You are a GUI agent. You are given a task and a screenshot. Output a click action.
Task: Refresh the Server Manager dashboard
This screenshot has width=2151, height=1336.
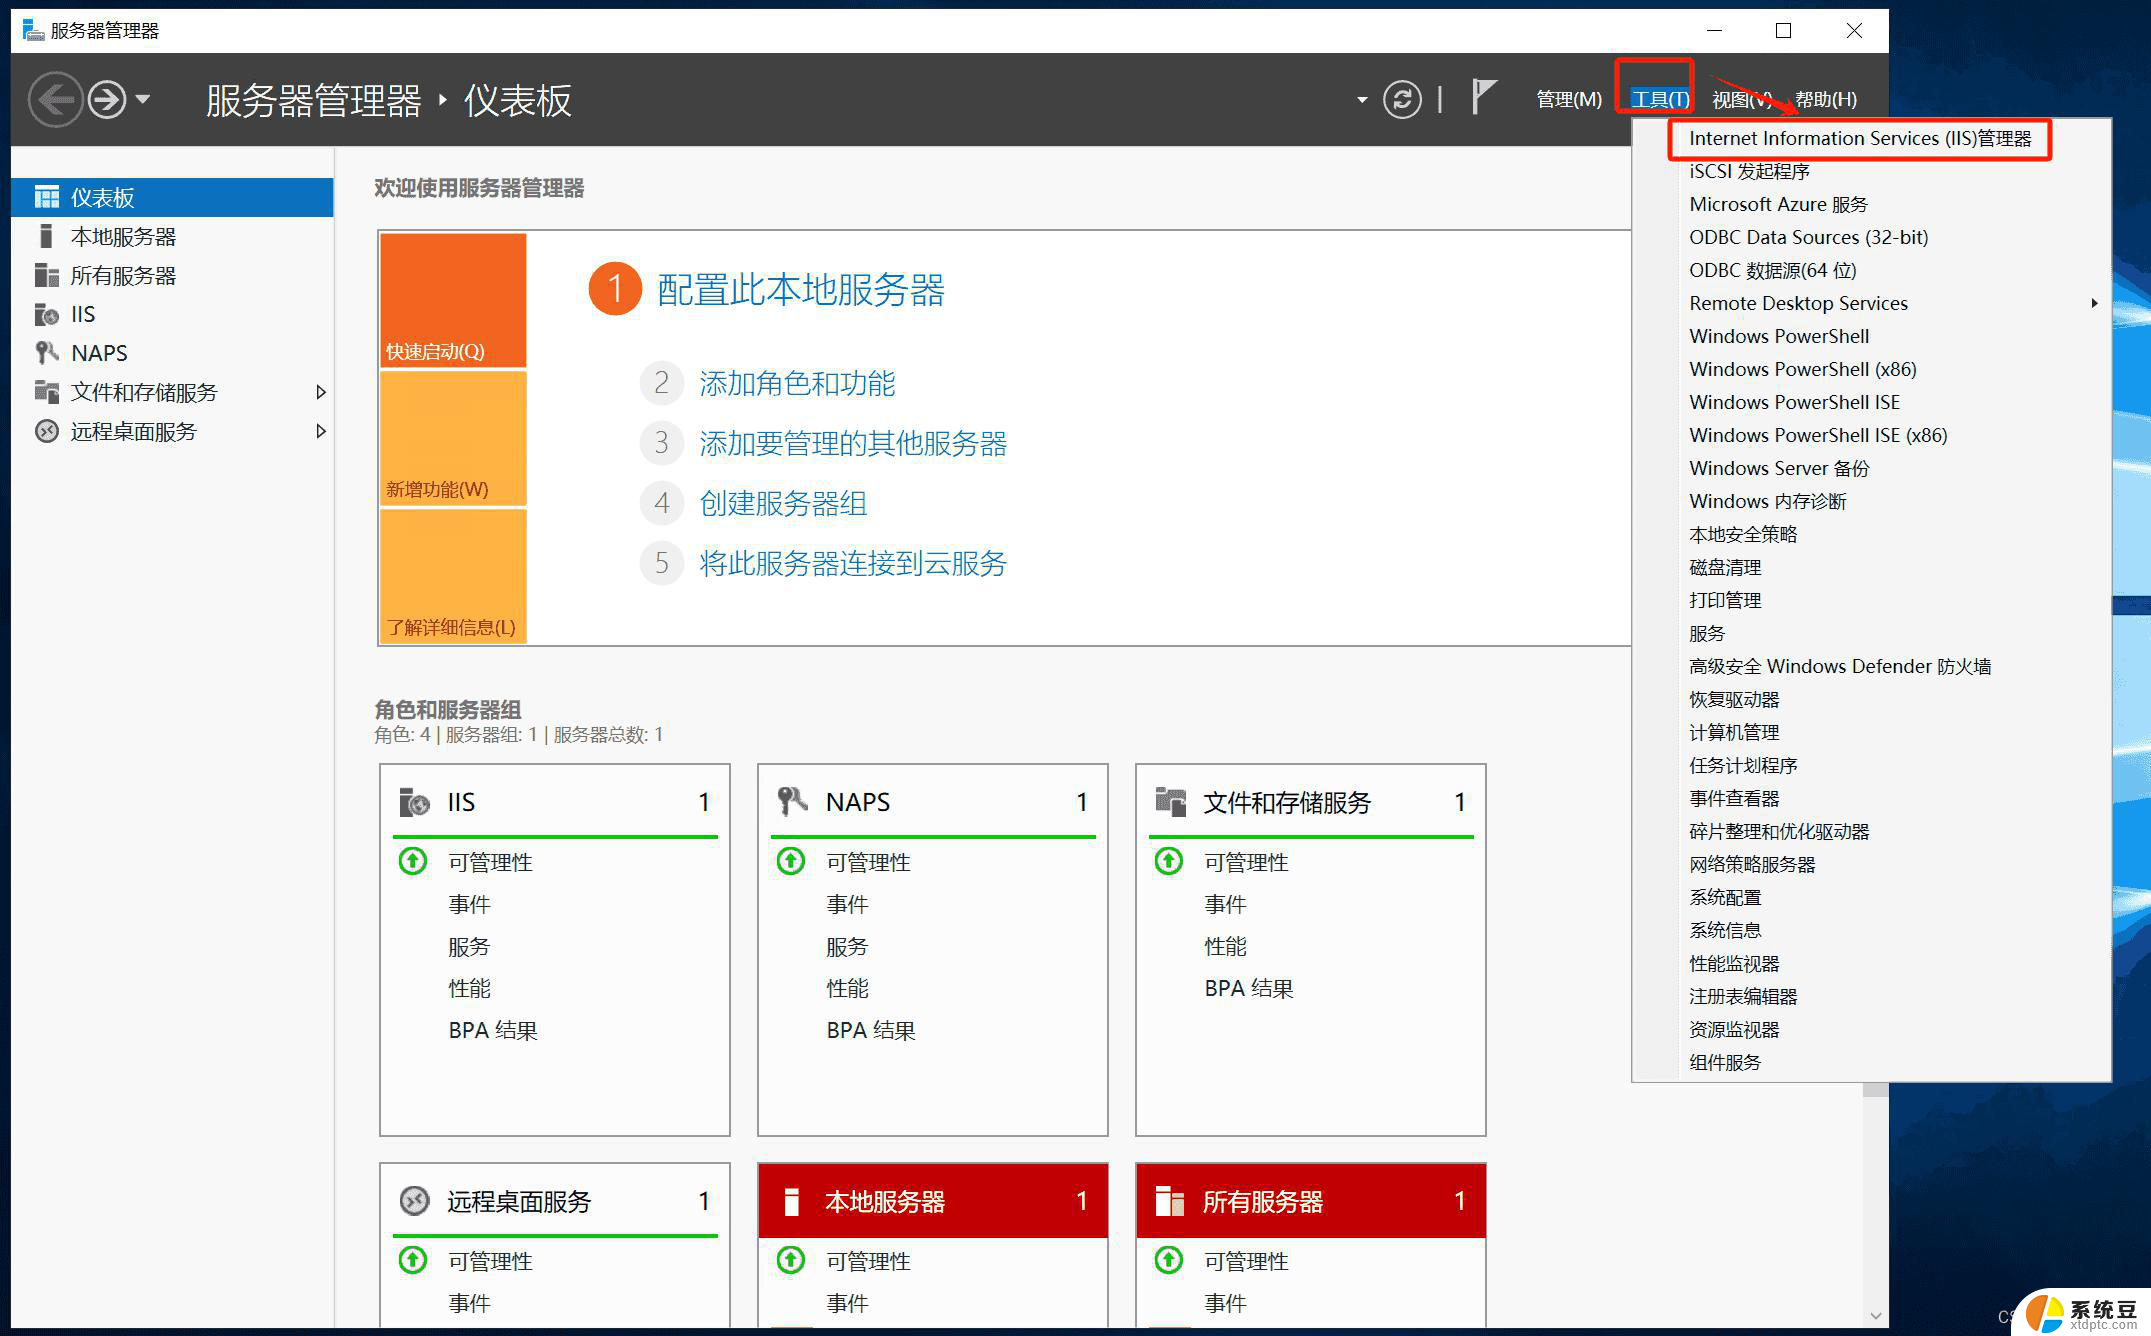tap(1402, 99)
